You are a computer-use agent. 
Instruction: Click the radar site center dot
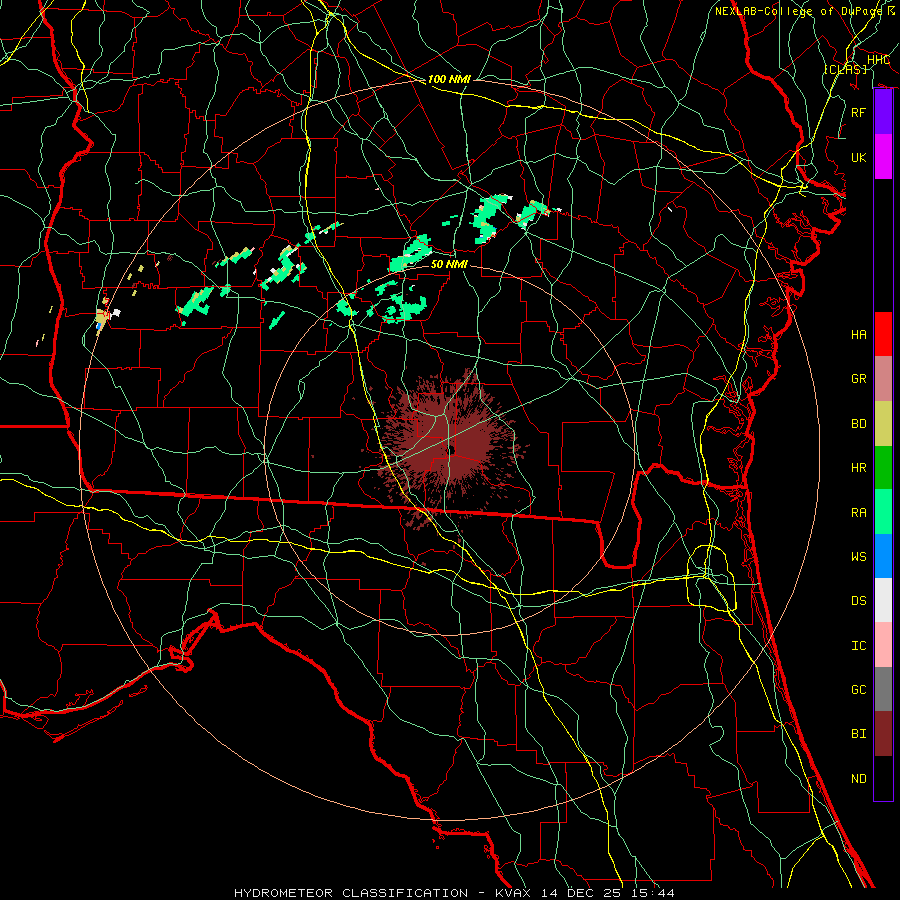coord(451,451)
